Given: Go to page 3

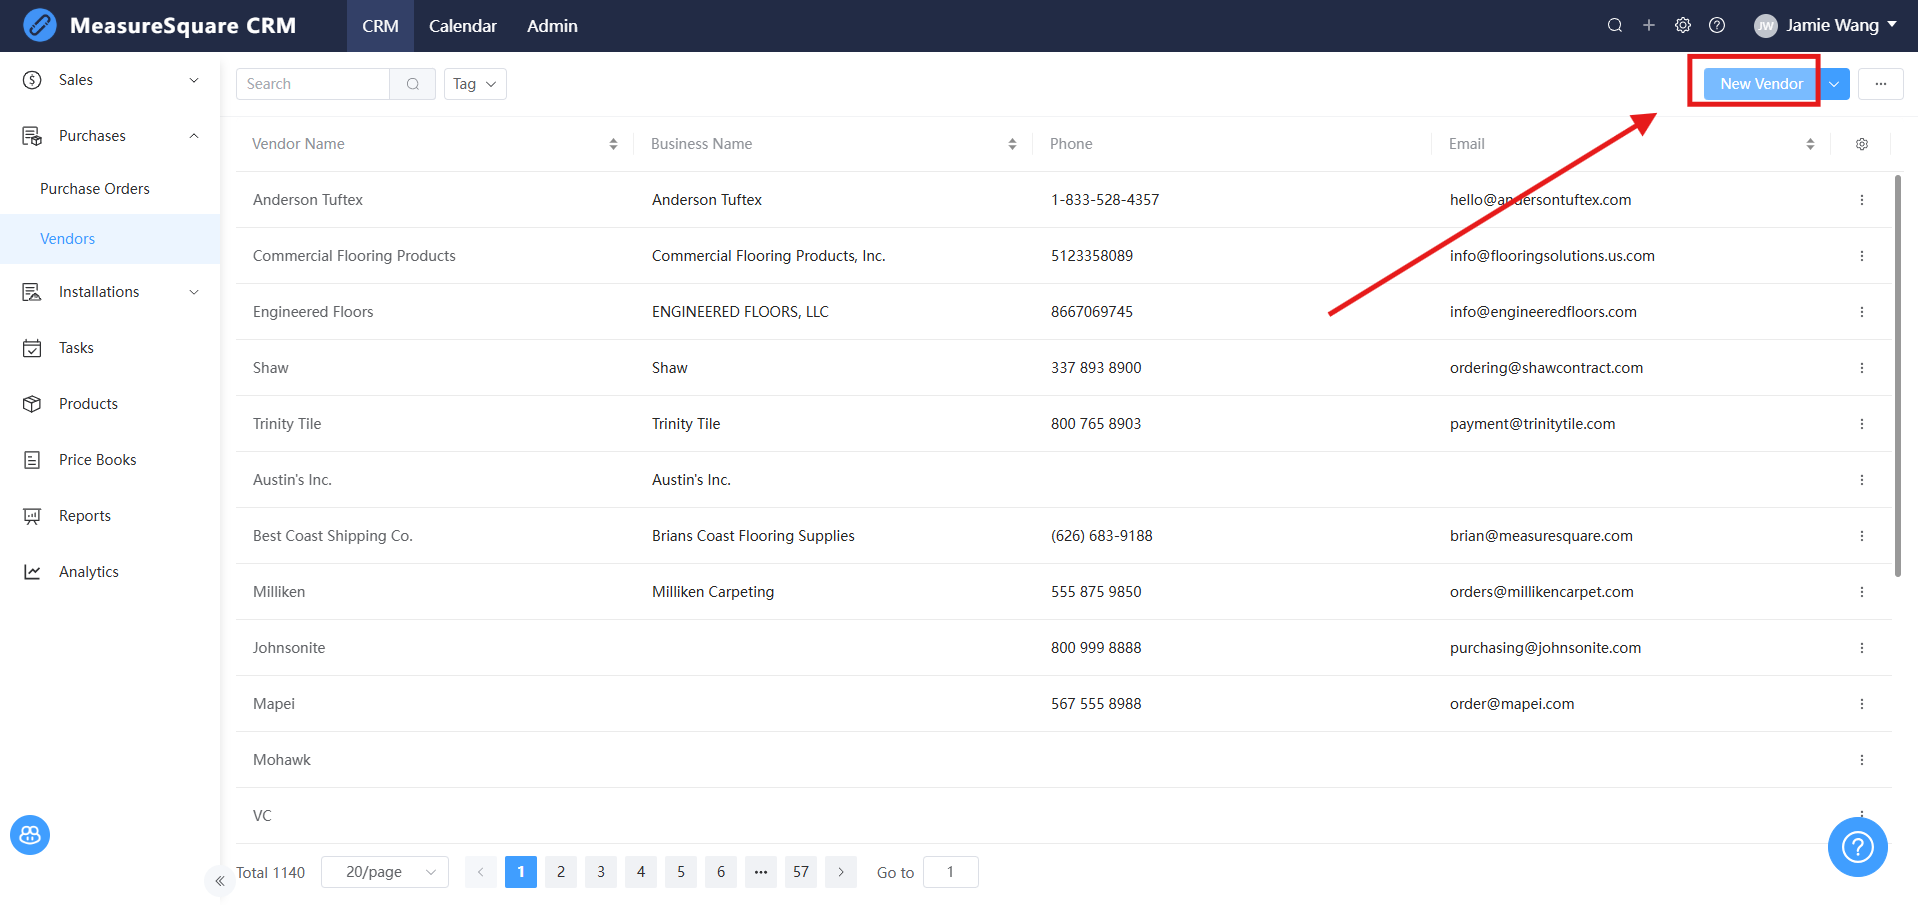Looking at the screenshot, I should [x=601, y=872].
